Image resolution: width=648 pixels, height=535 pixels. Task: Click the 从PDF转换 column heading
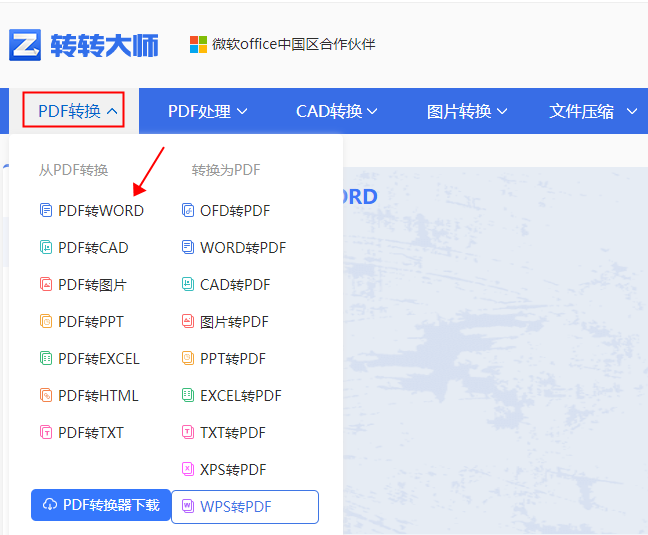(x=74, y=170)
